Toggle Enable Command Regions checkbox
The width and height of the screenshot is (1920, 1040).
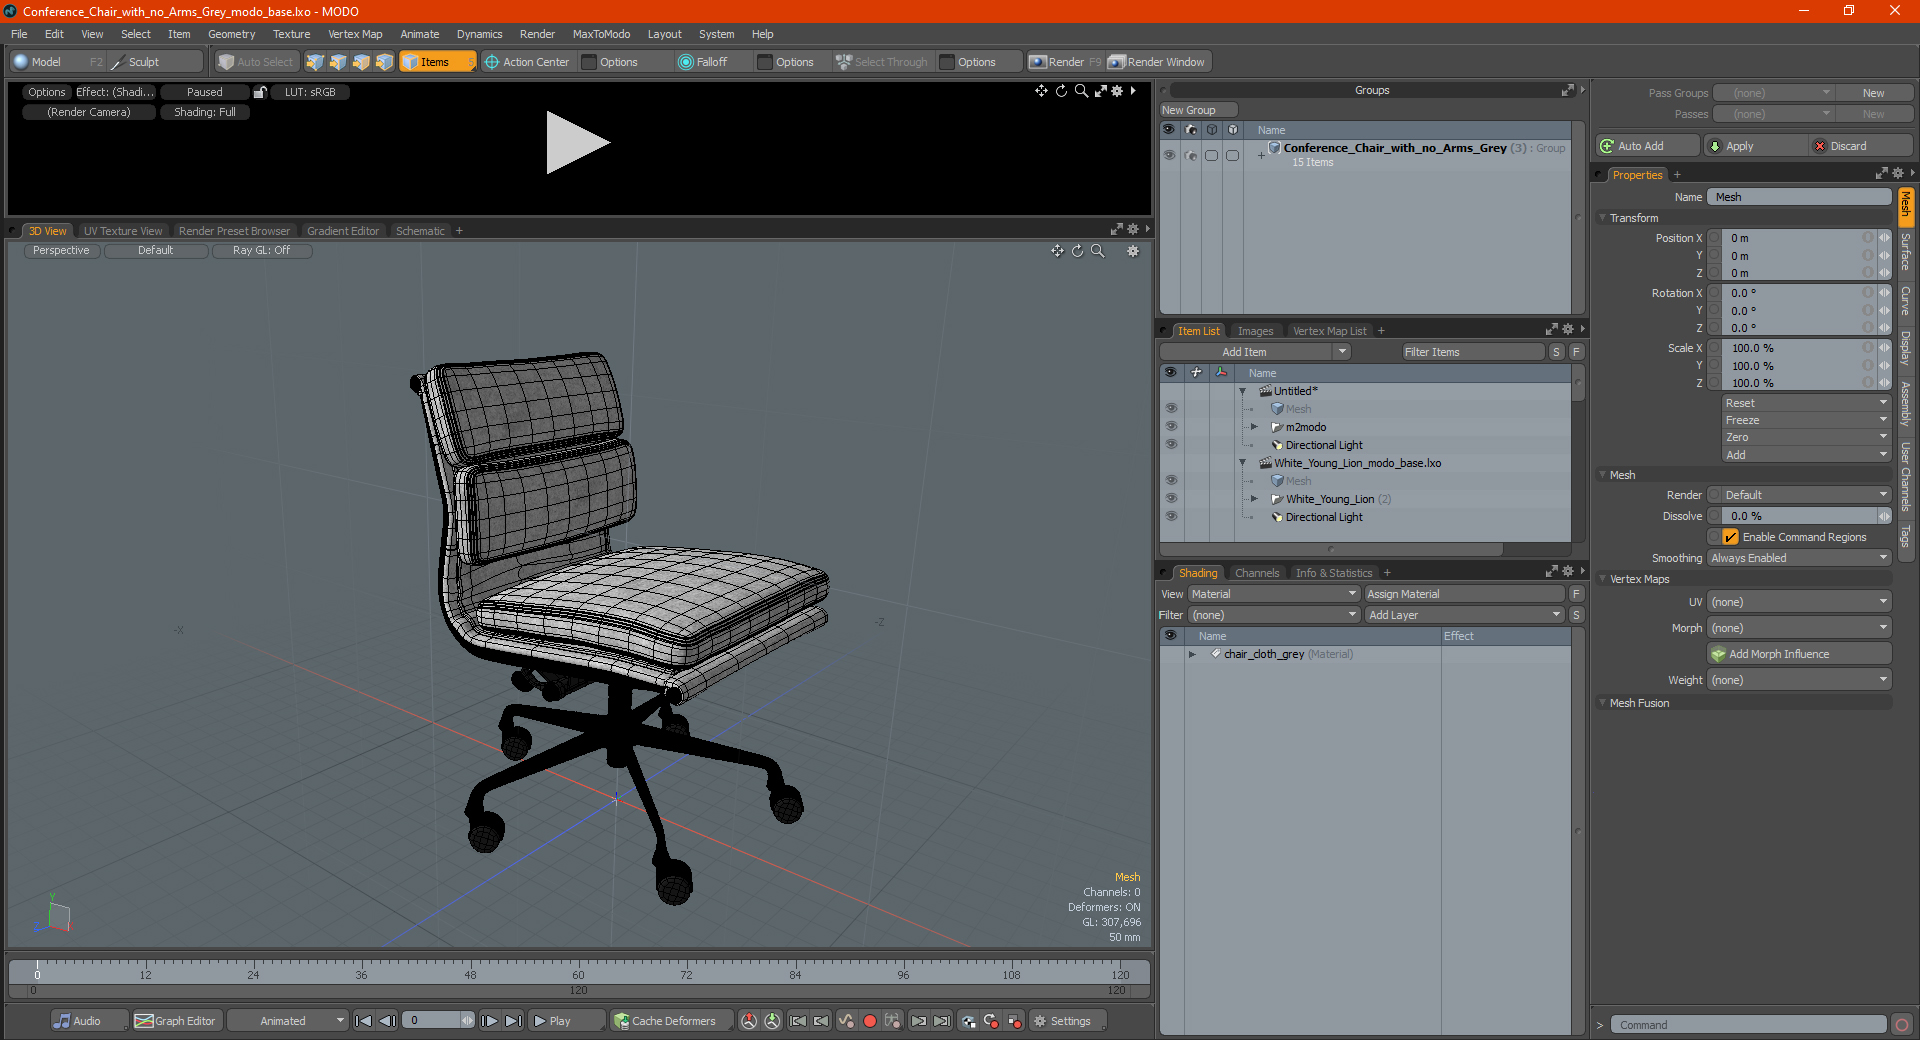(x=1731, y=537)
